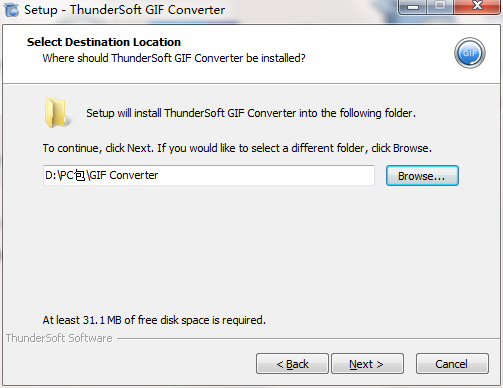Click the 'GIF Converter' text inside path field

(124, 175)
